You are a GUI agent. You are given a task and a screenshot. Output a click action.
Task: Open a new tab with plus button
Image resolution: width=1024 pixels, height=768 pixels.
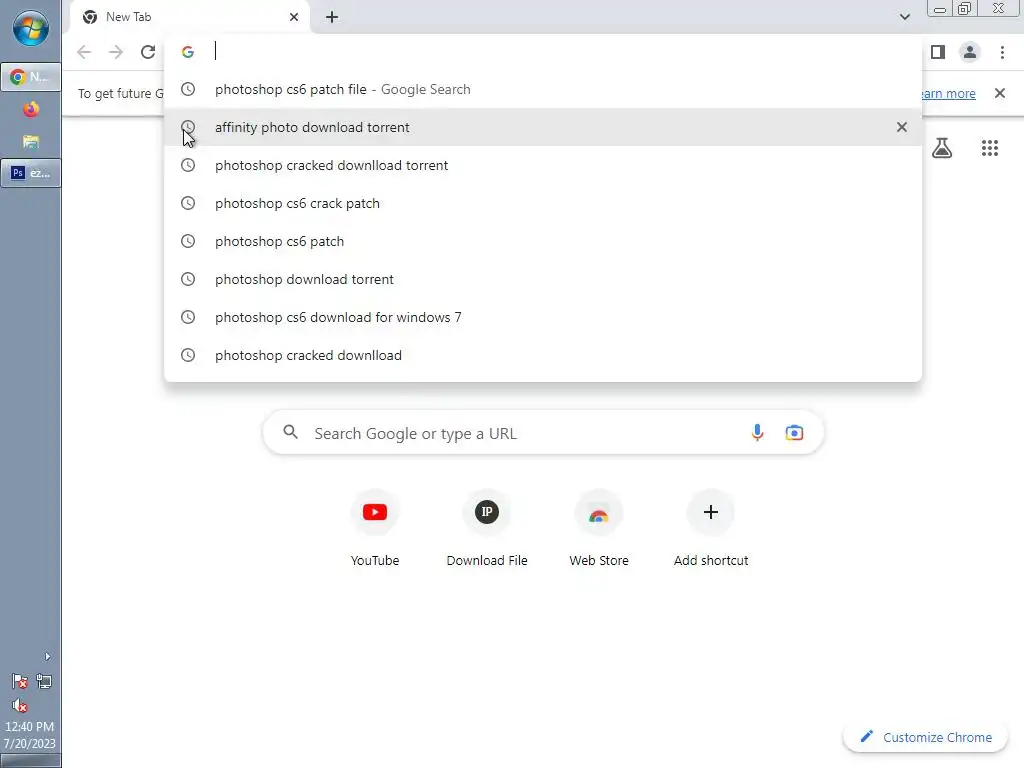click(332, 17)
